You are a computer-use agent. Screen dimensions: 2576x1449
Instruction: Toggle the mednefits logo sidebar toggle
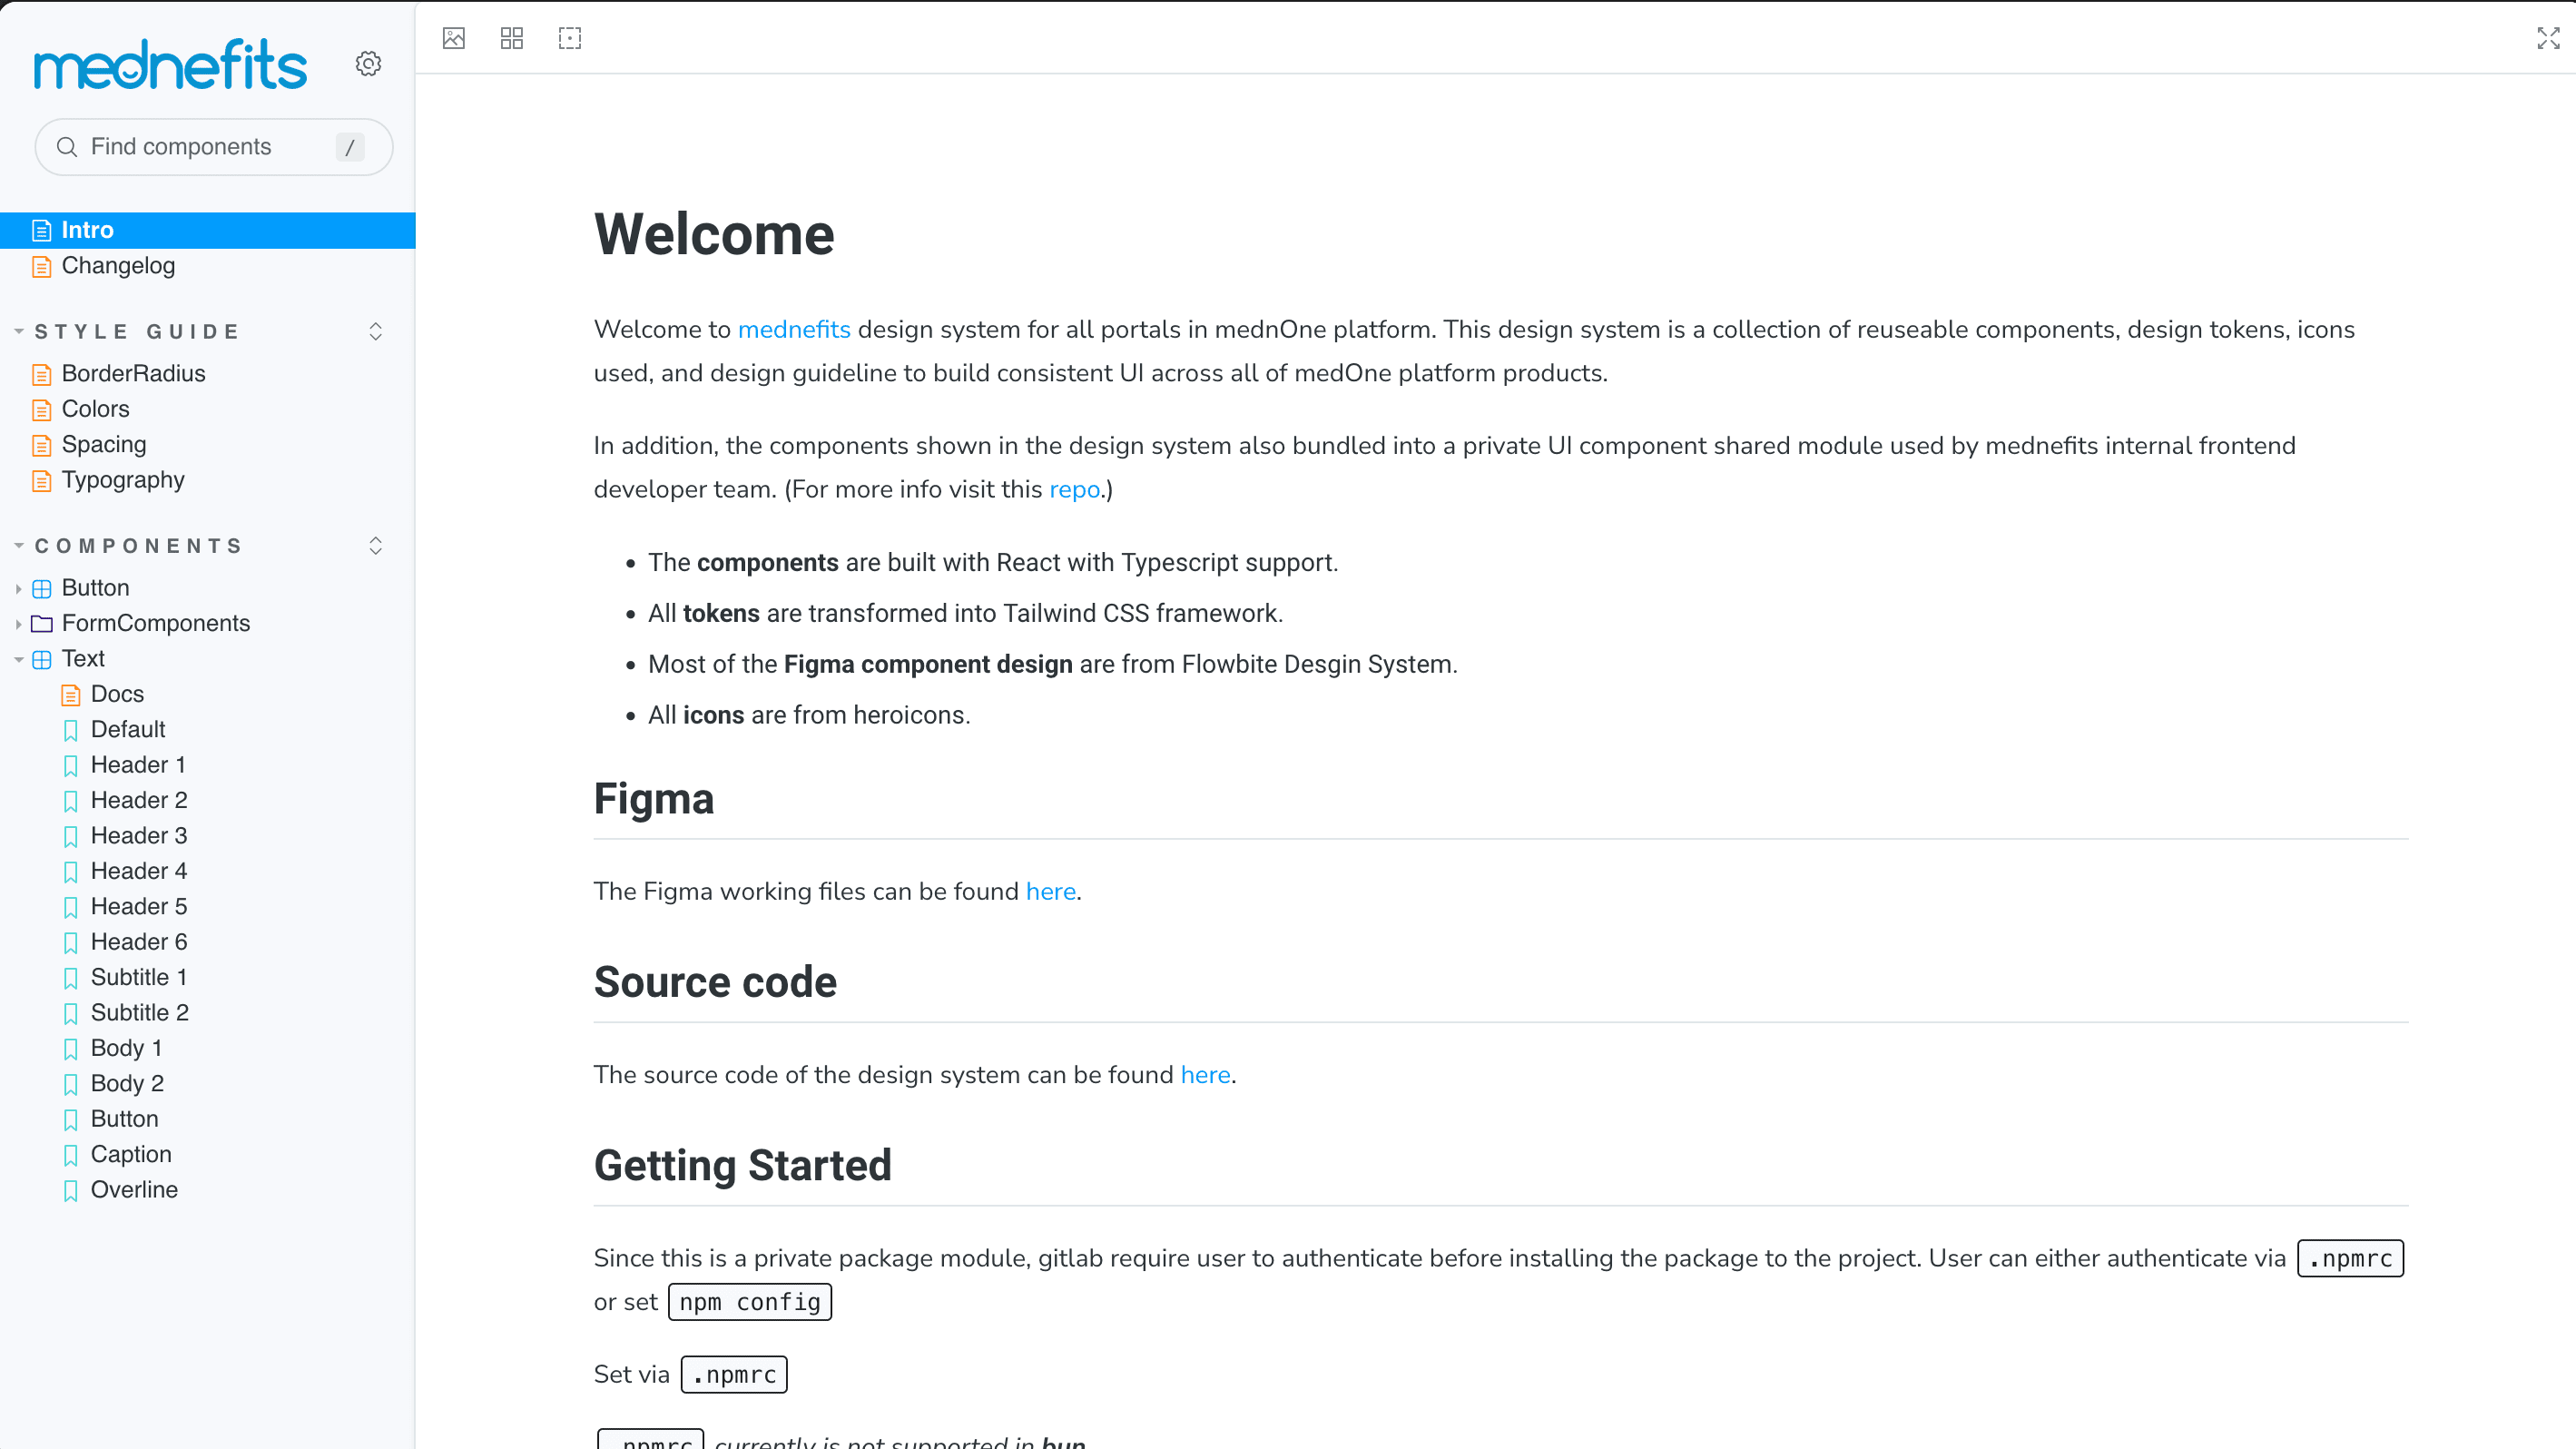point(170,64)
